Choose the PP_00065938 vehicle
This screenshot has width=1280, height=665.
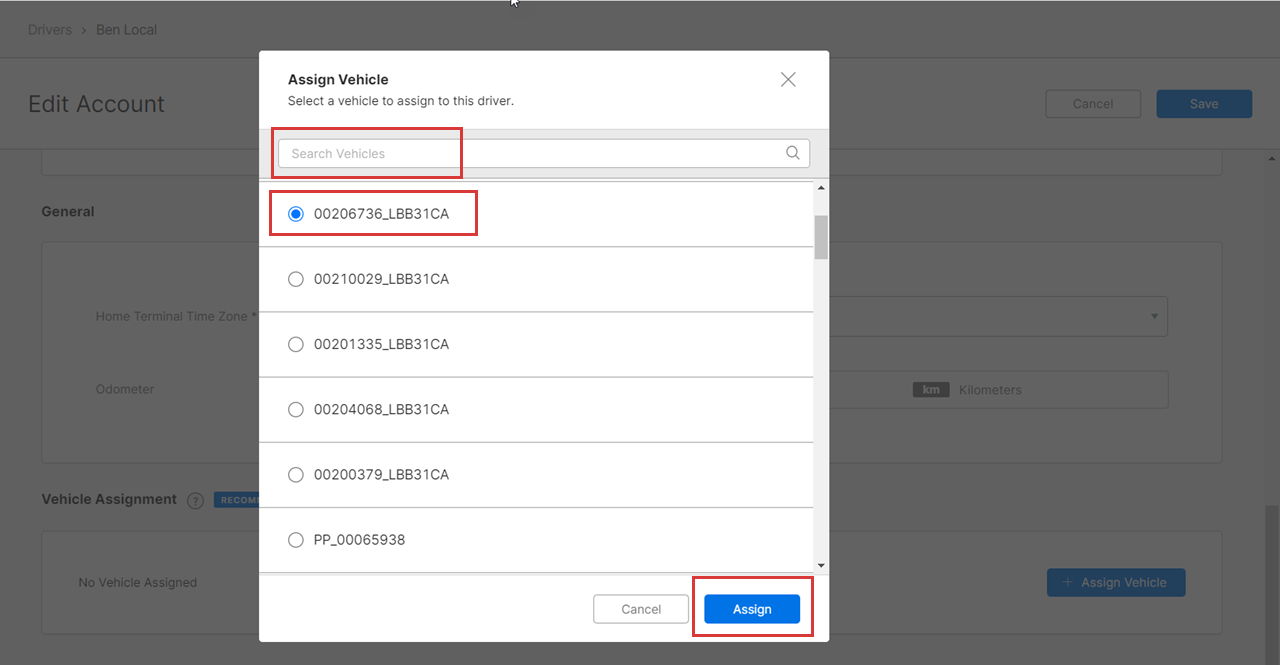(x=296, y=540)
